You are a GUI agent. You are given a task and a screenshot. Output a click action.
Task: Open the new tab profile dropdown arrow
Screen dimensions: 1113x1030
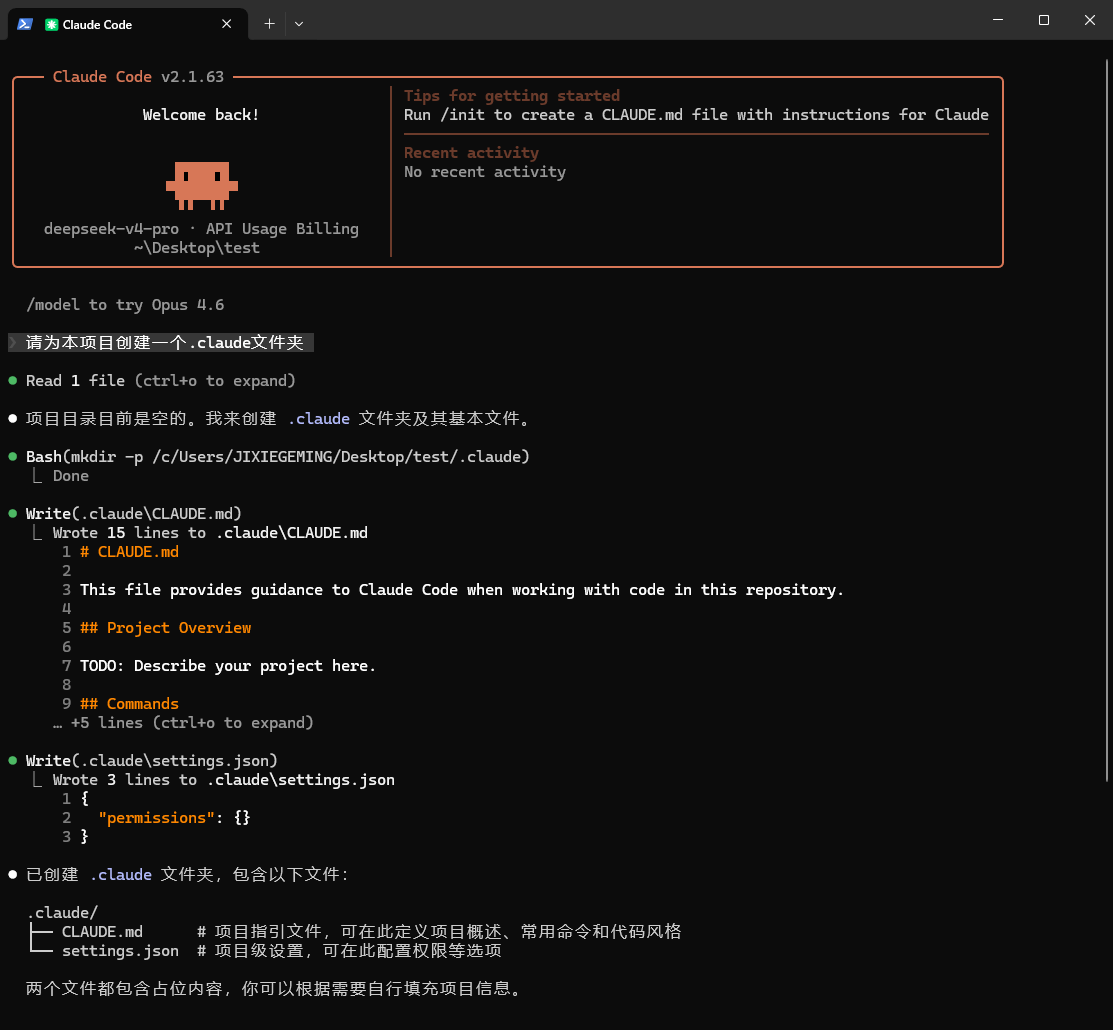pos(299,24)
